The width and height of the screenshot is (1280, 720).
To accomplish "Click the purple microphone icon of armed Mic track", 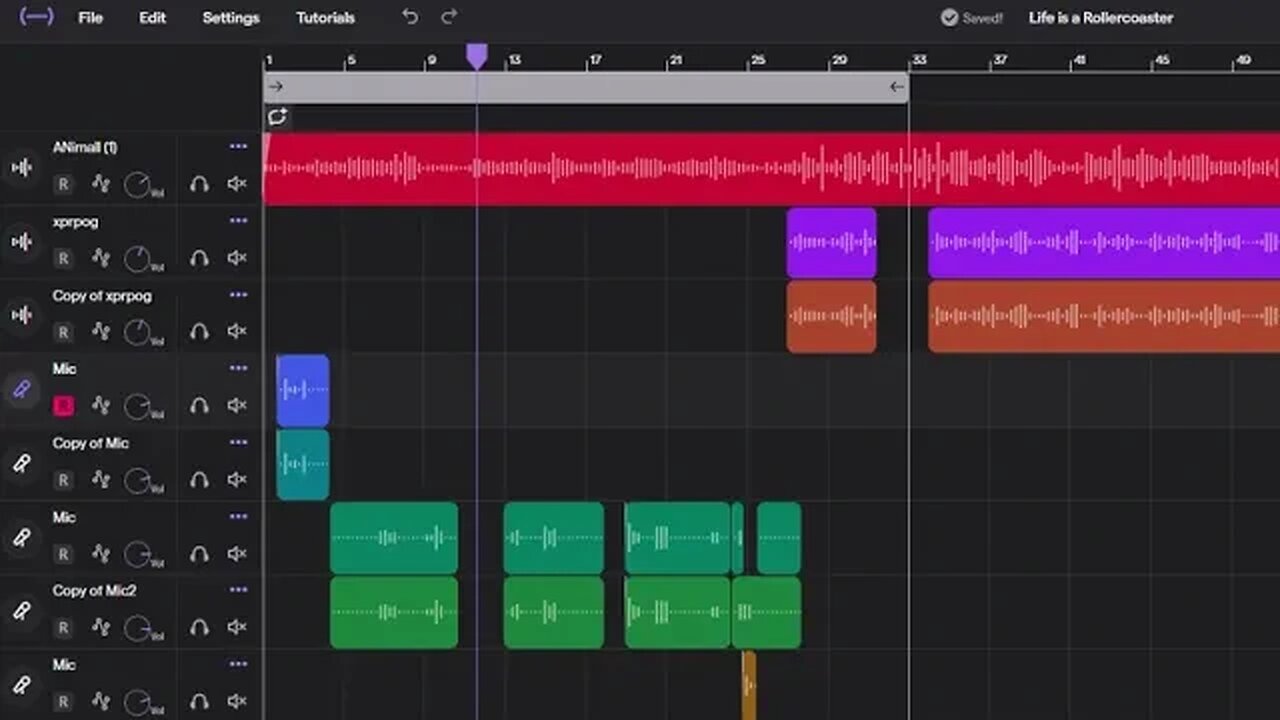I will point(21,390).
